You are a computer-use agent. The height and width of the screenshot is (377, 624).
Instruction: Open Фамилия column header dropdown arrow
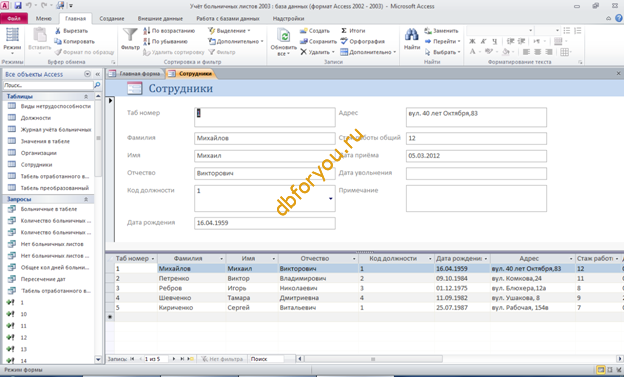click(x=222, y=259)
